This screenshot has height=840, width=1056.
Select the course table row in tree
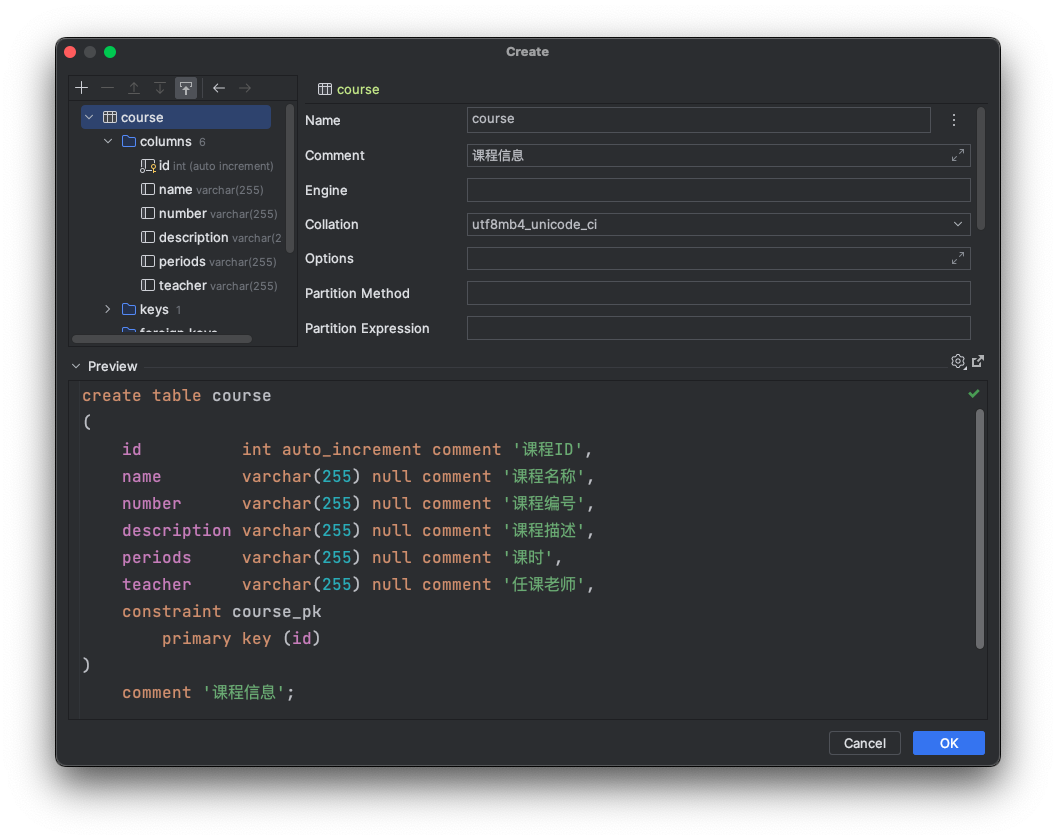(176, 117)
